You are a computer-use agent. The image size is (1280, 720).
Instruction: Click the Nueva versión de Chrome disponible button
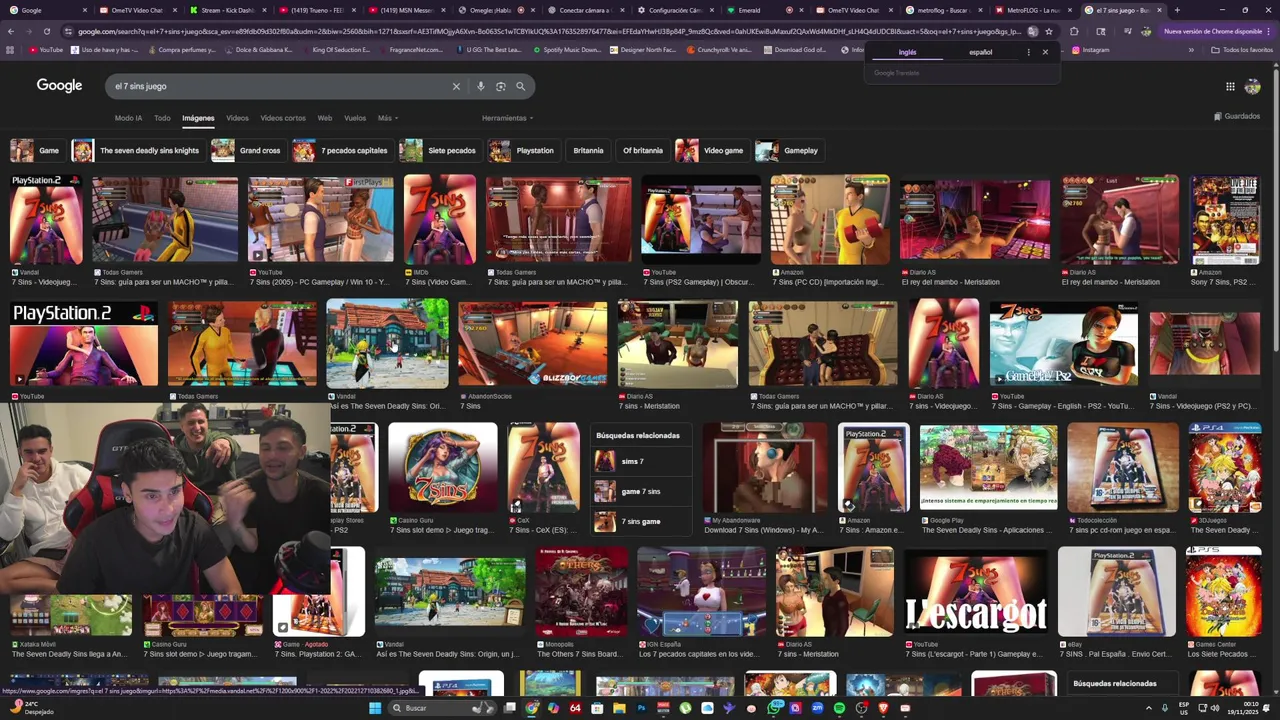click(x=1213, y=31)
